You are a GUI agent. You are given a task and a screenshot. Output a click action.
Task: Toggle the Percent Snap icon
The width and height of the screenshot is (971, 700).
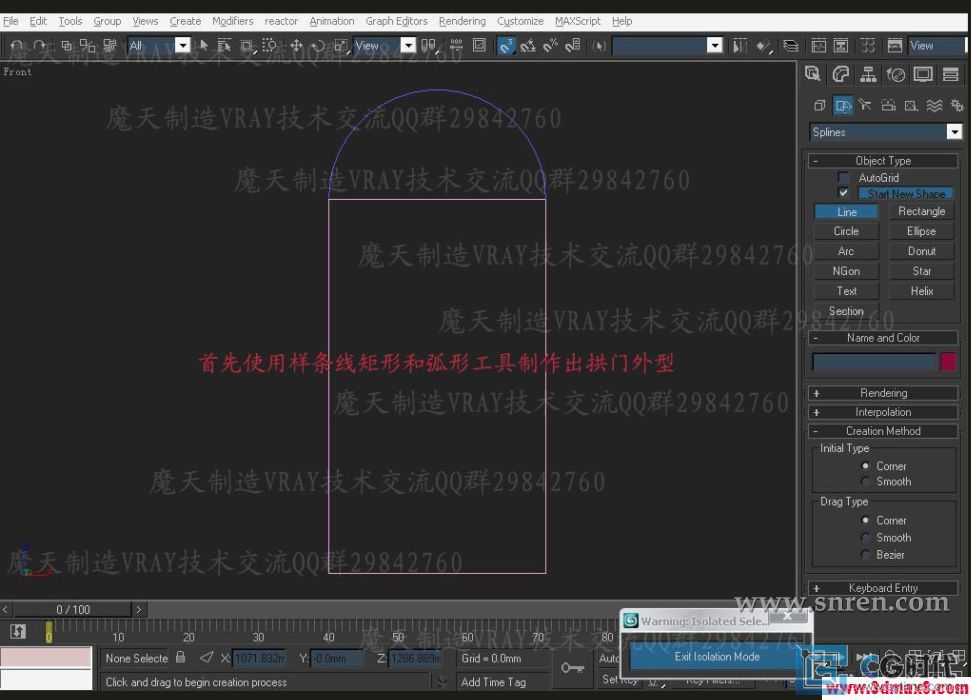pyautogui.click(x=551, y=45)
